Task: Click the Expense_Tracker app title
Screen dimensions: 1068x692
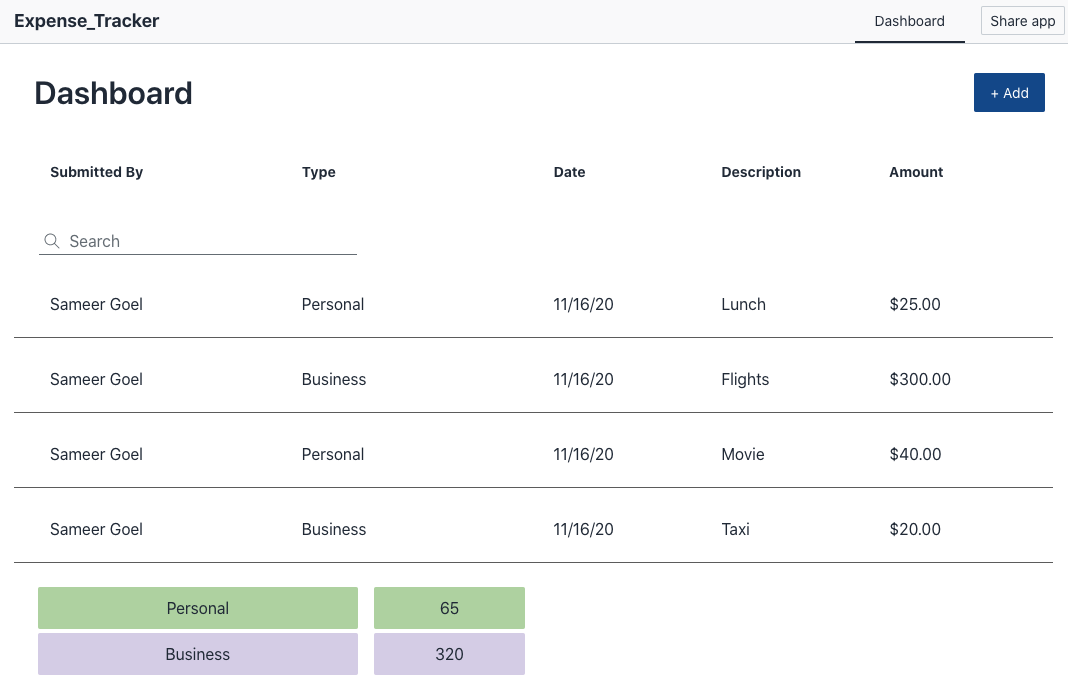Action: [86, 21]
